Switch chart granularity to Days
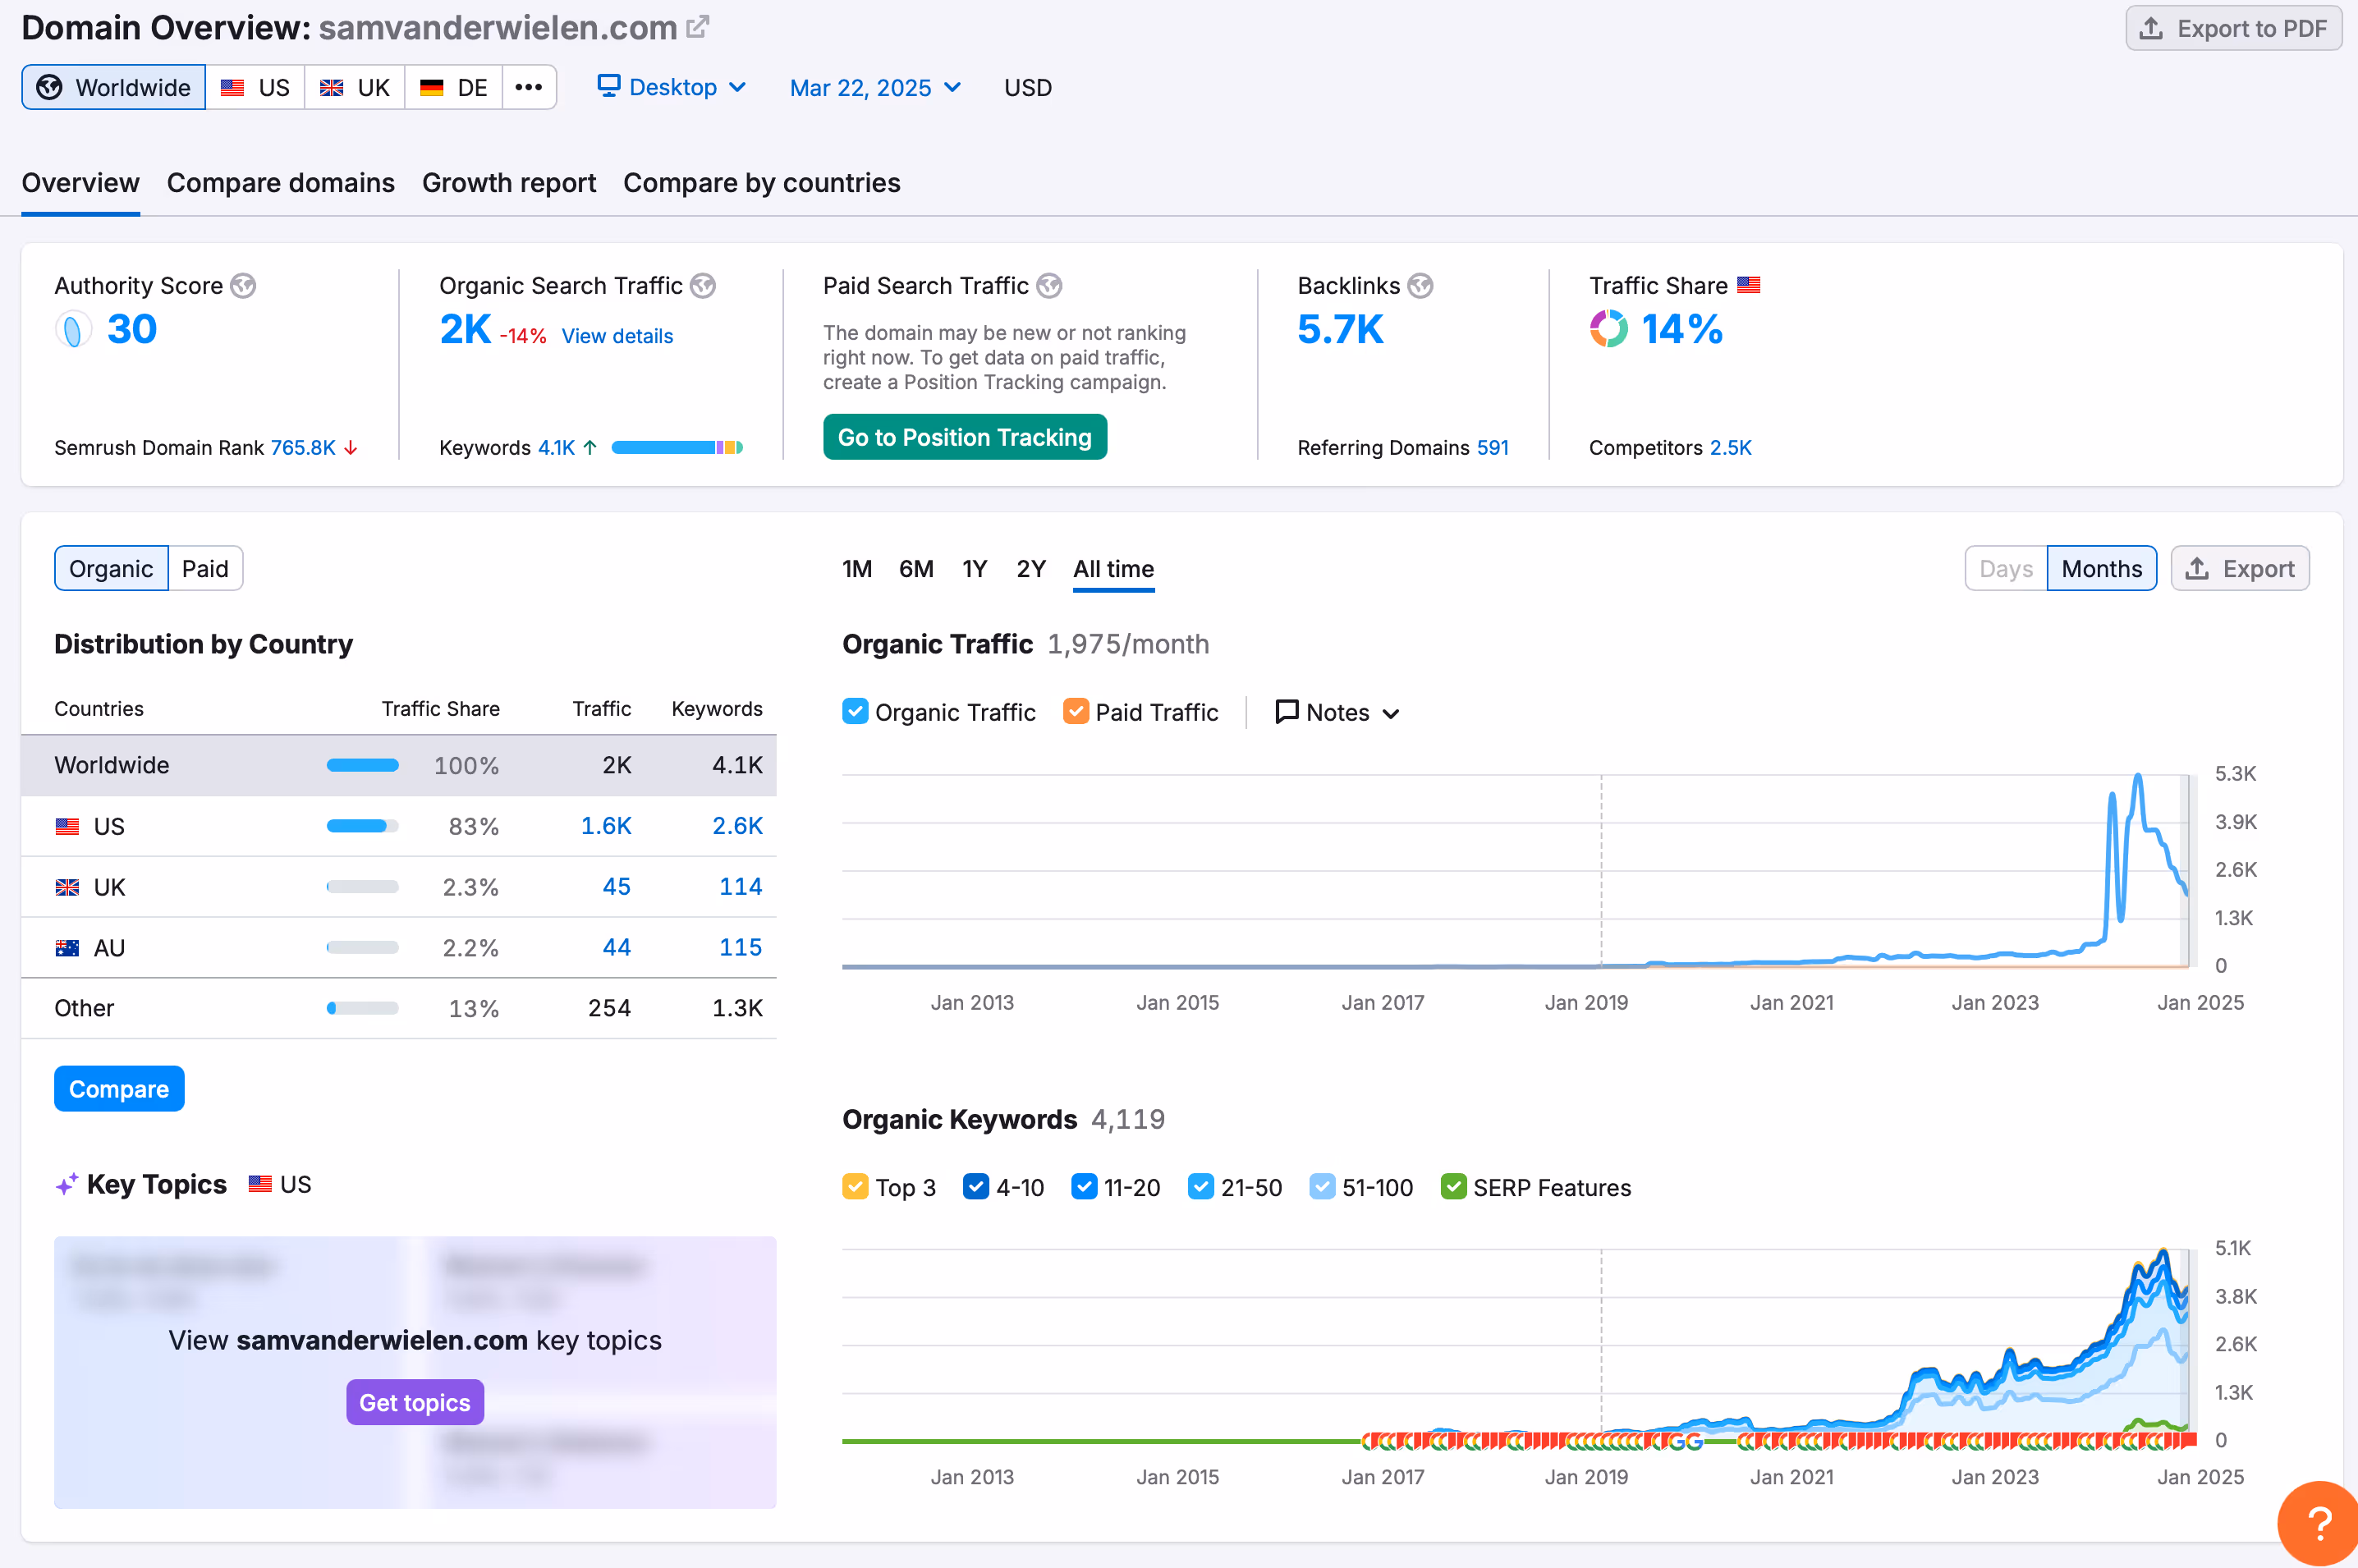Screen dimensions: 2358x1568 [x=2006, y=569]
